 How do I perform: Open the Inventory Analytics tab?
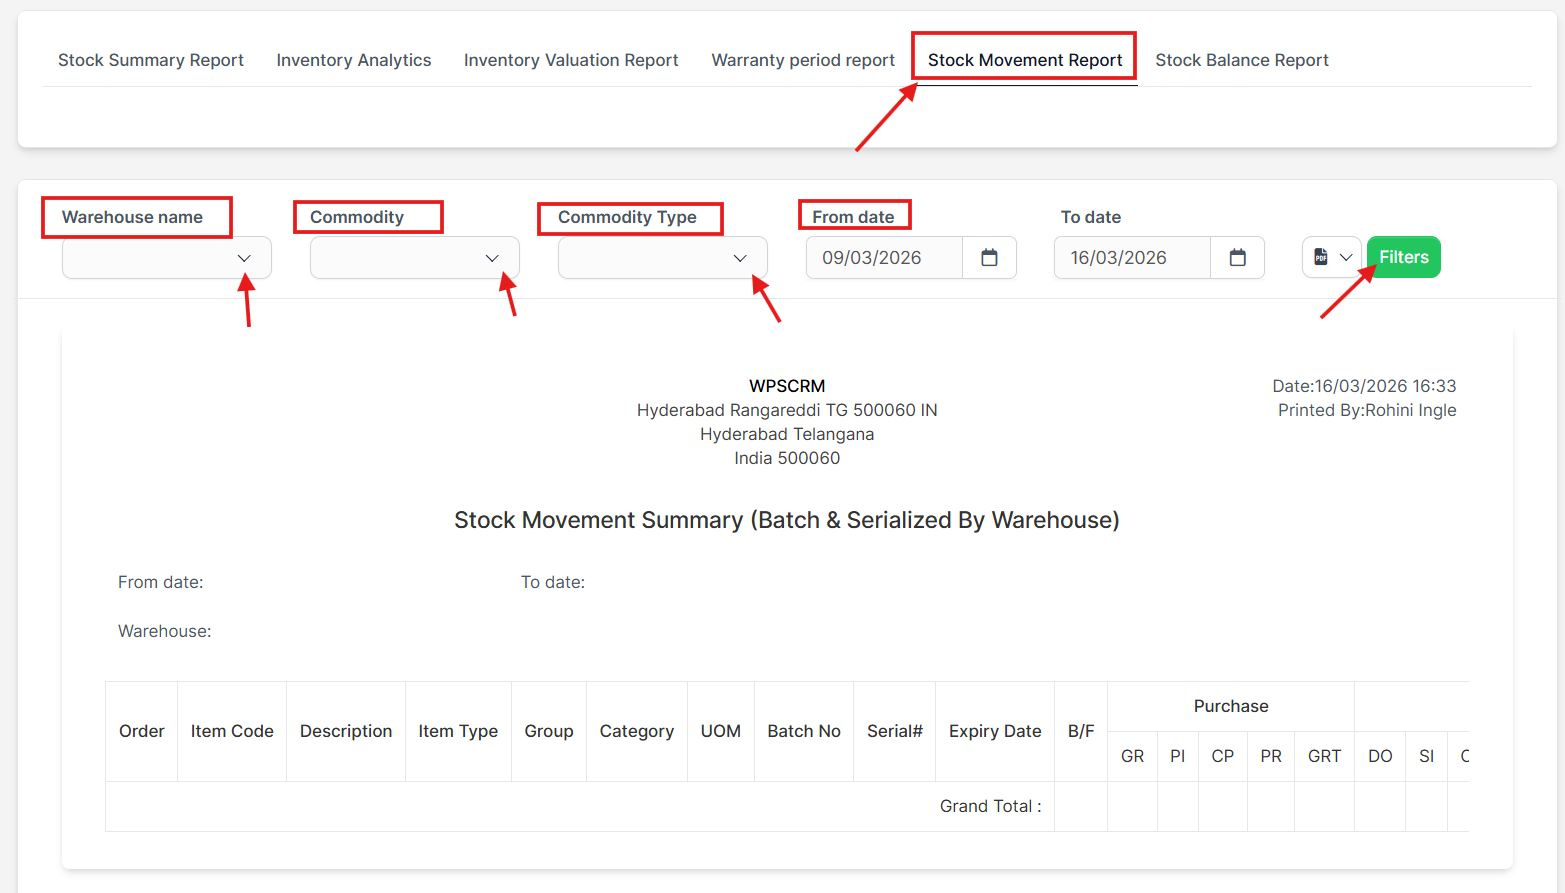(x=354, y=60)
